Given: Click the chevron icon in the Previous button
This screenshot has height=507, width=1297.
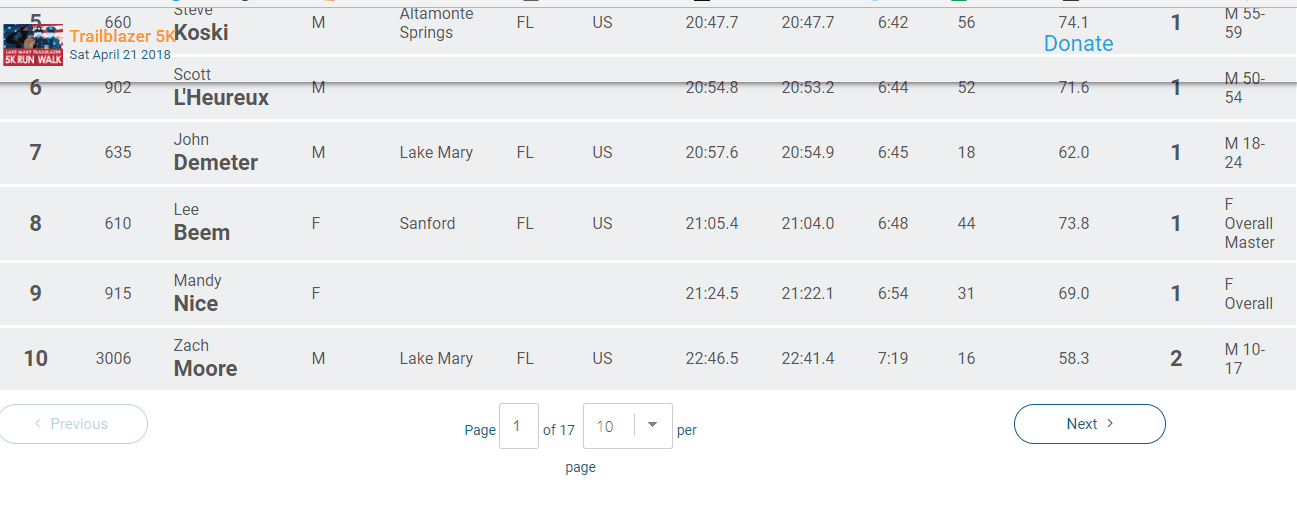Looking at the screenshot, I should 38,424.
